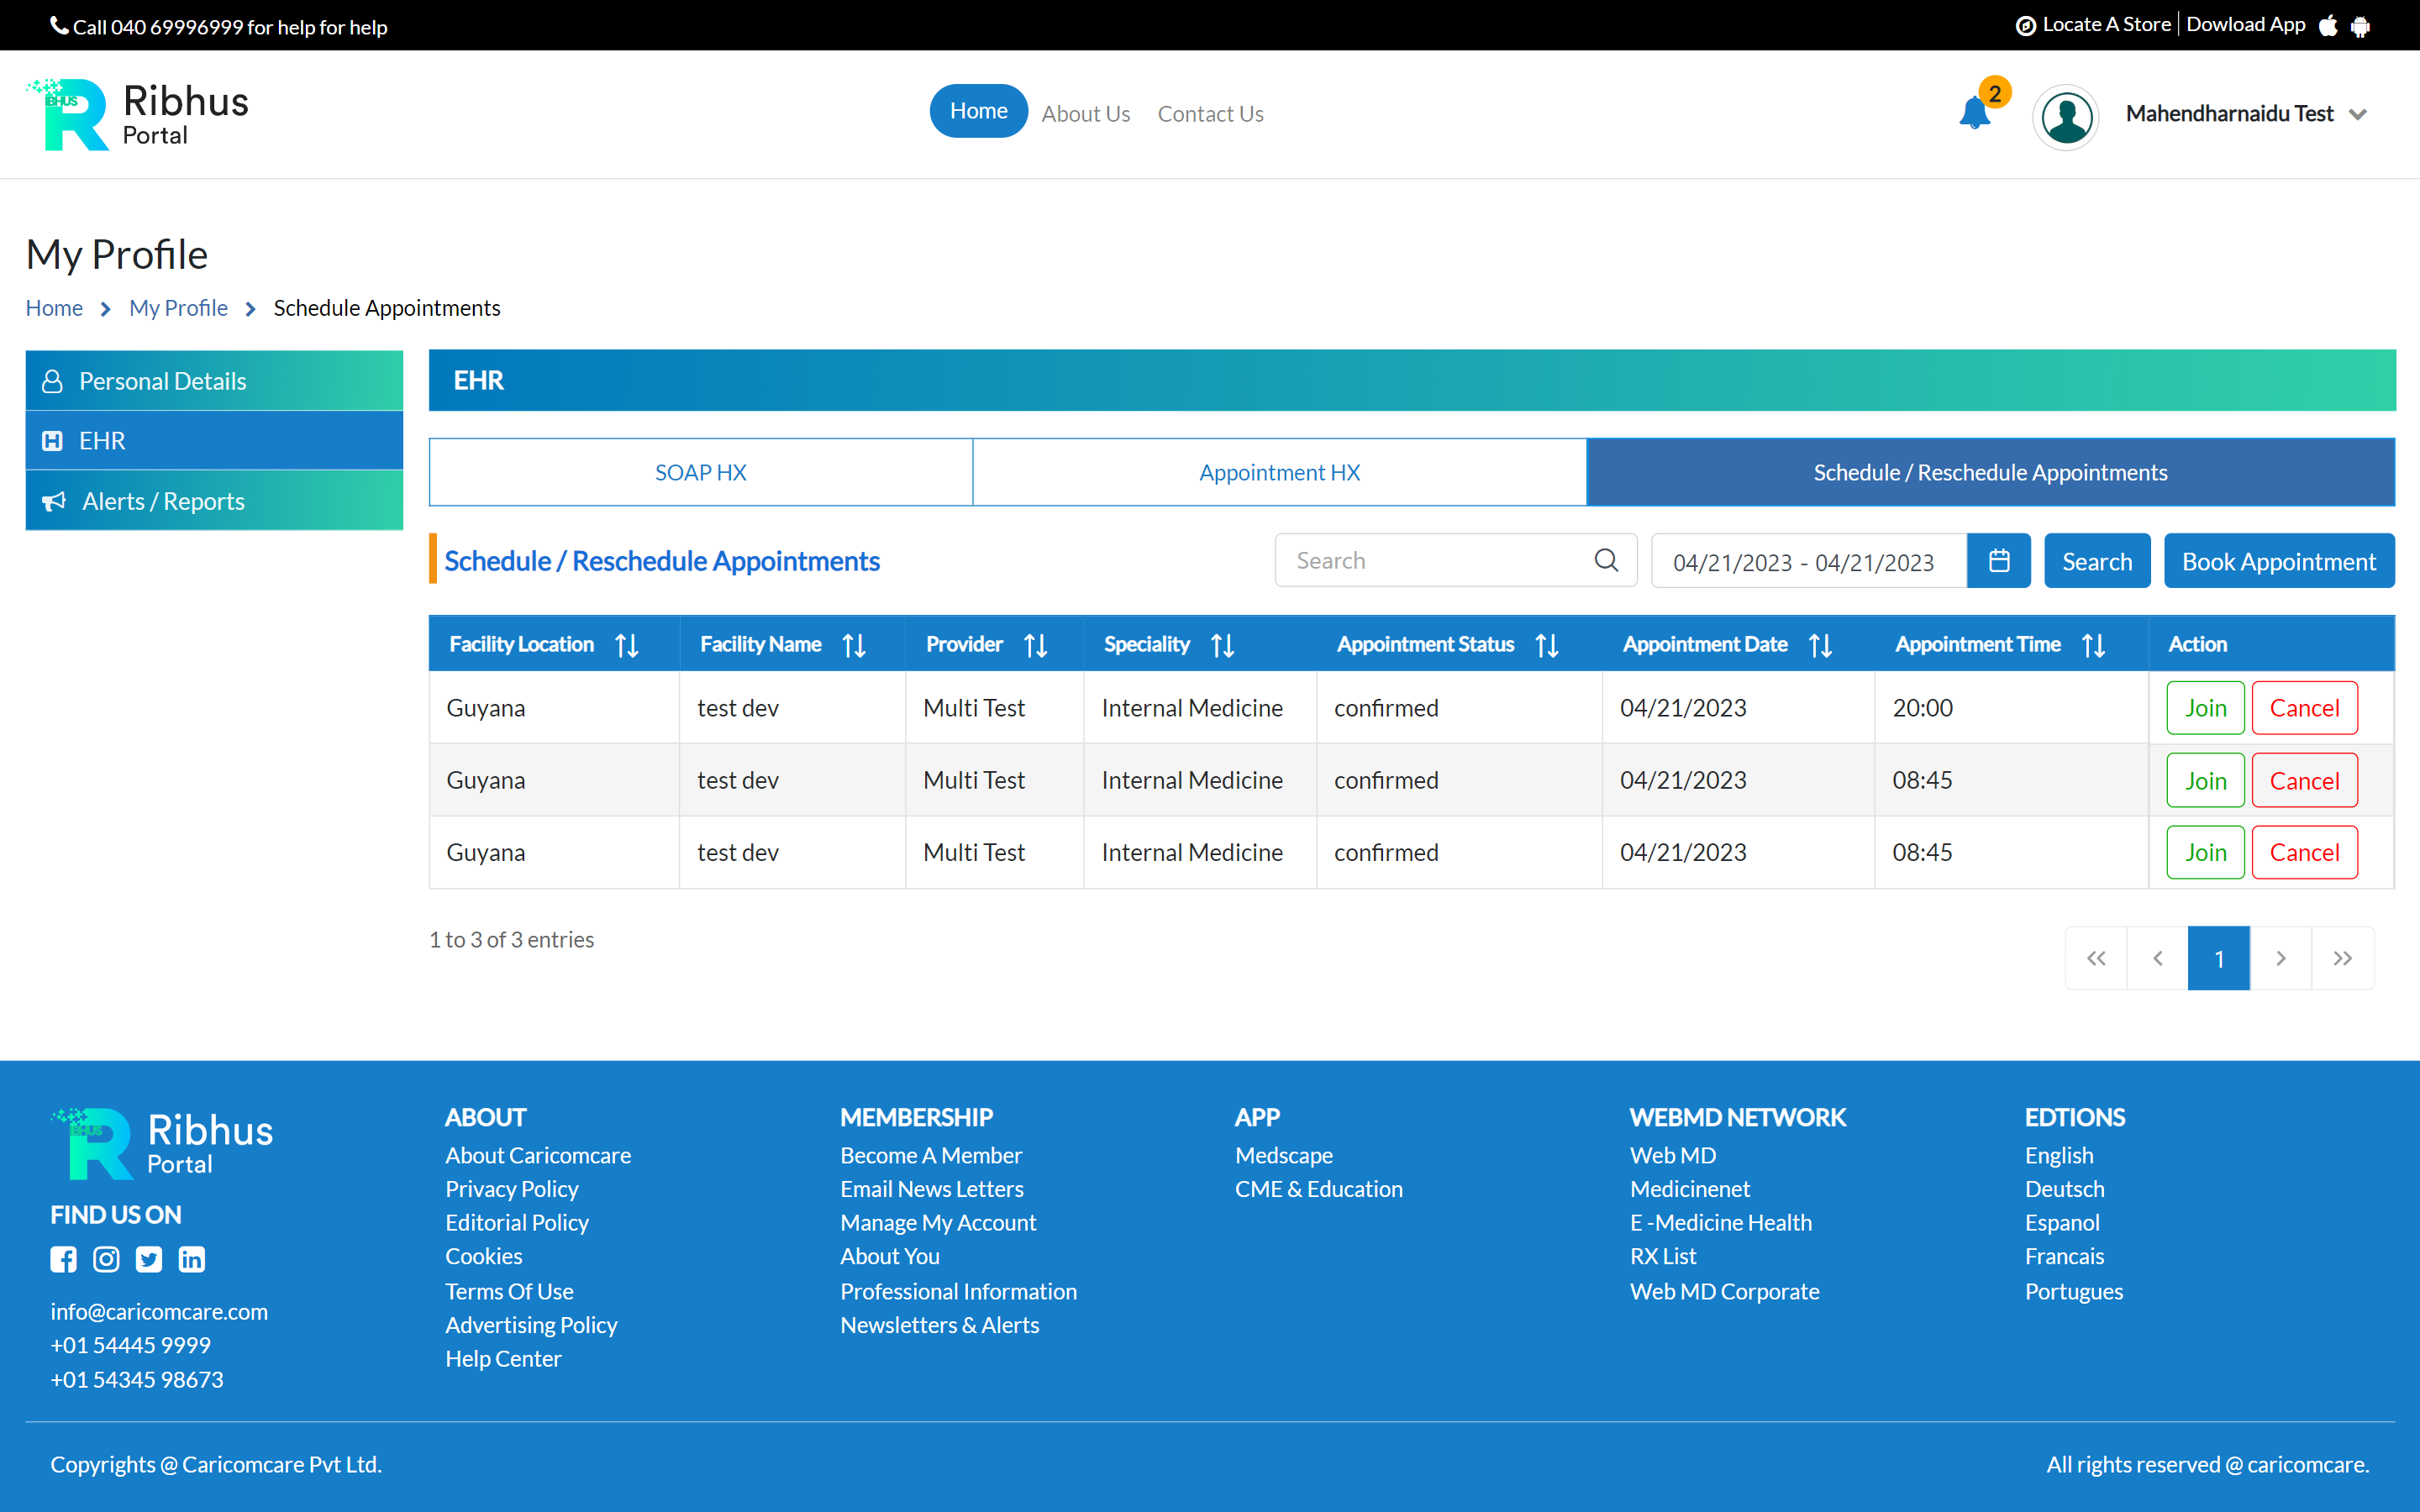Click the Apple app download icon
The width and height of the screenshot is (2420, 1512).
point(2328,26)
